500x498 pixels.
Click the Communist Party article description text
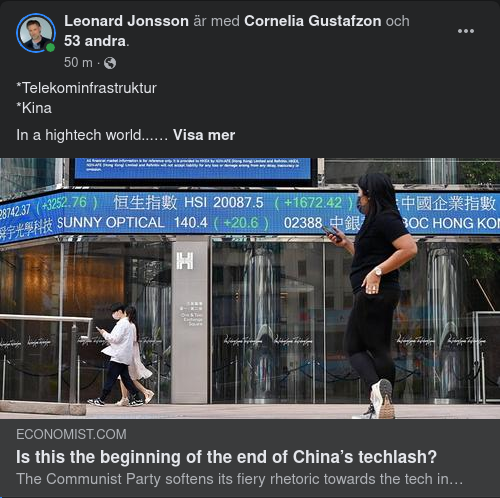[239, 479]
